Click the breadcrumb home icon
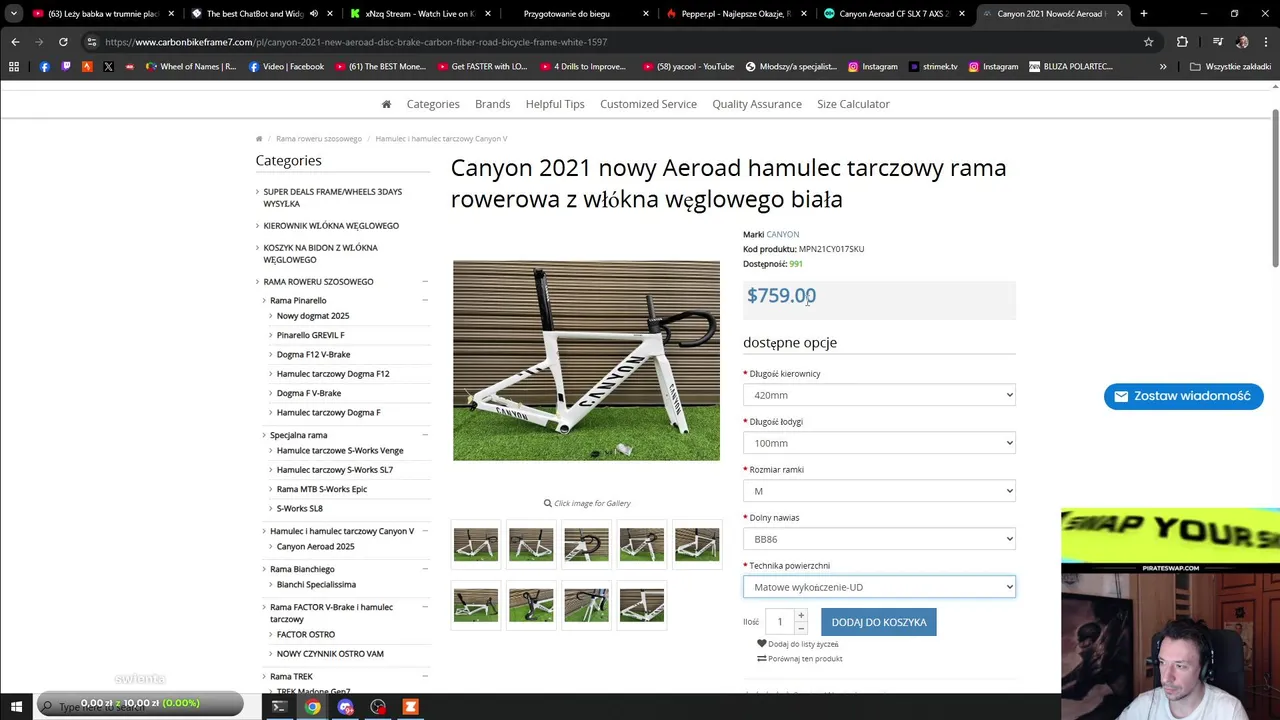 point(259,139)
